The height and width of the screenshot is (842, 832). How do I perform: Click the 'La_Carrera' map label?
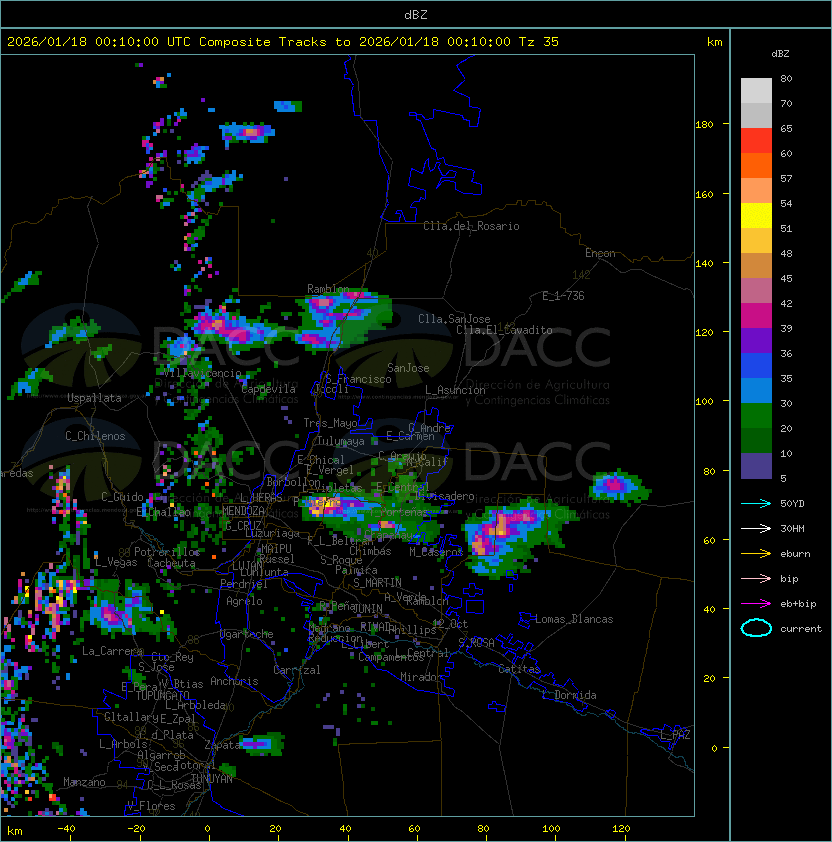click(x=112, y=651)
